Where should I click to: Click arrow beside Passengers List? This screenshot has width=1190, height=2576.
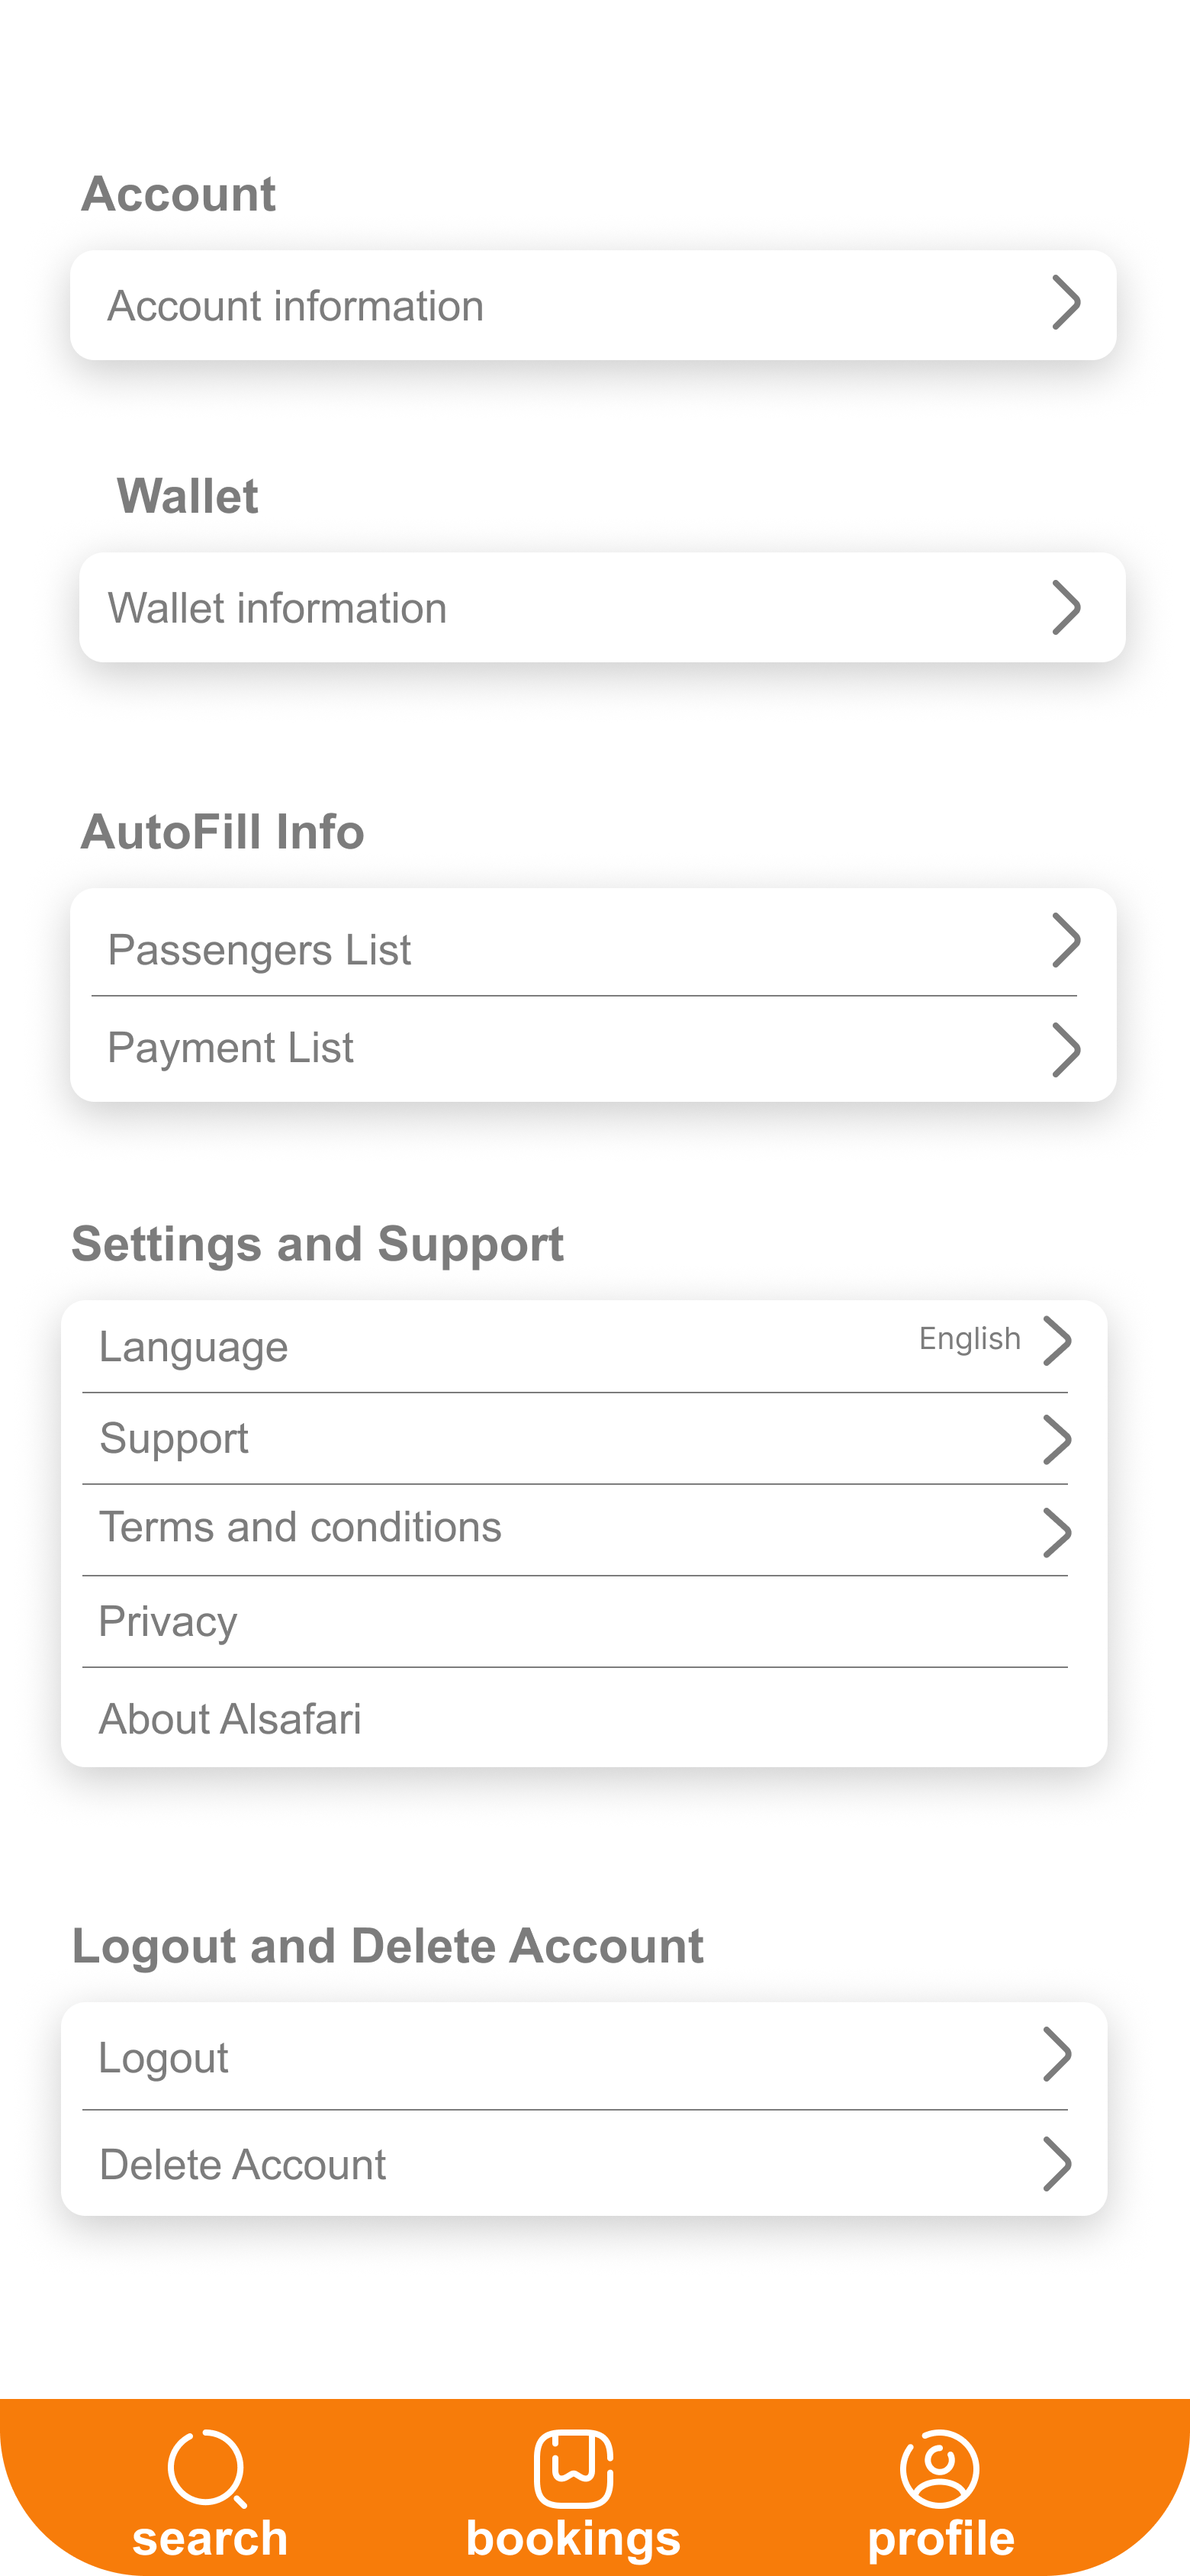[x=1066, y=940]
